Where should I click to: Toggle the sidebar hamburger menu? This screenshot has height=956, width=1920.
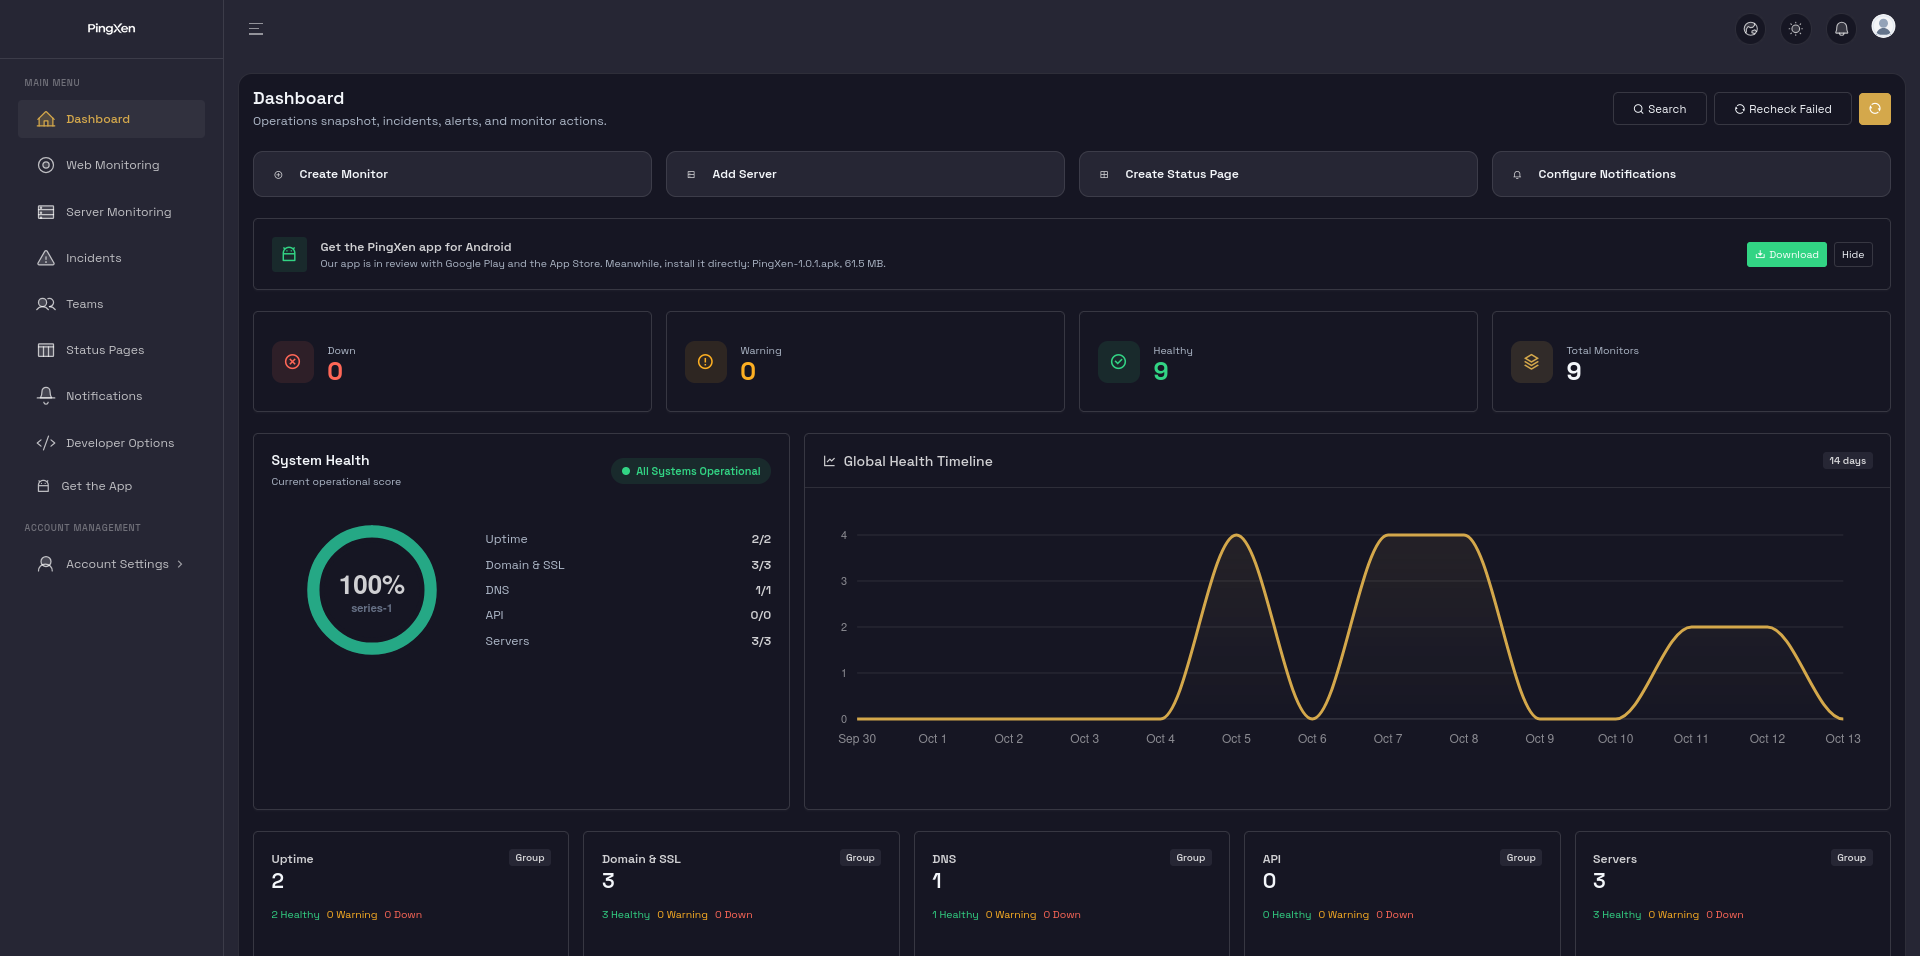point(256,29)
